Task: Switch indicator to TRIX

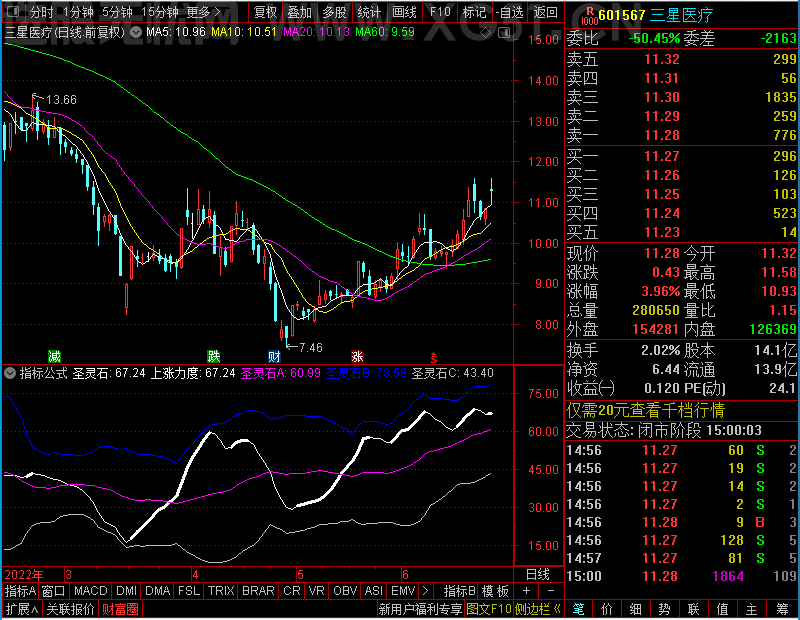Action: (221, 591)
